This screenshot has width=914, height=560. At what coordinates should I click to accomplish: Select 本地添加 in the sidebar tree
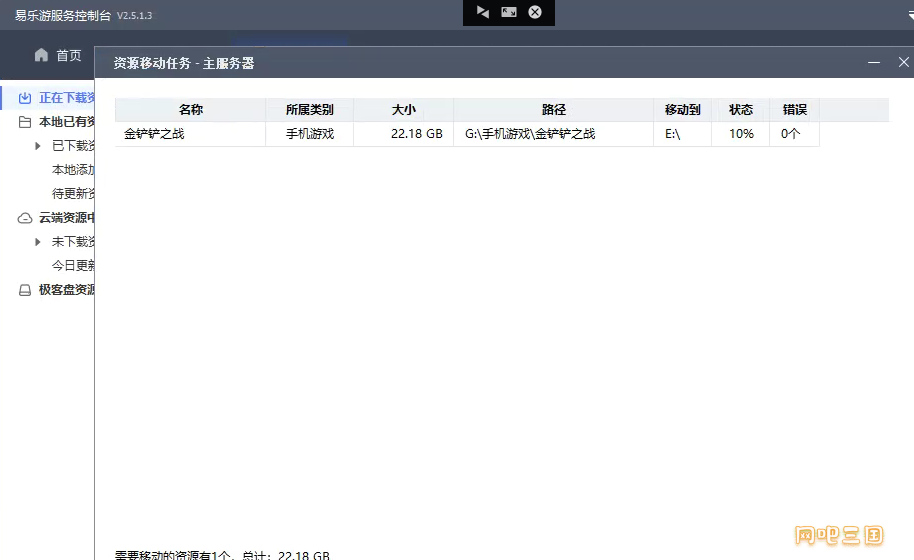[73, 170]
